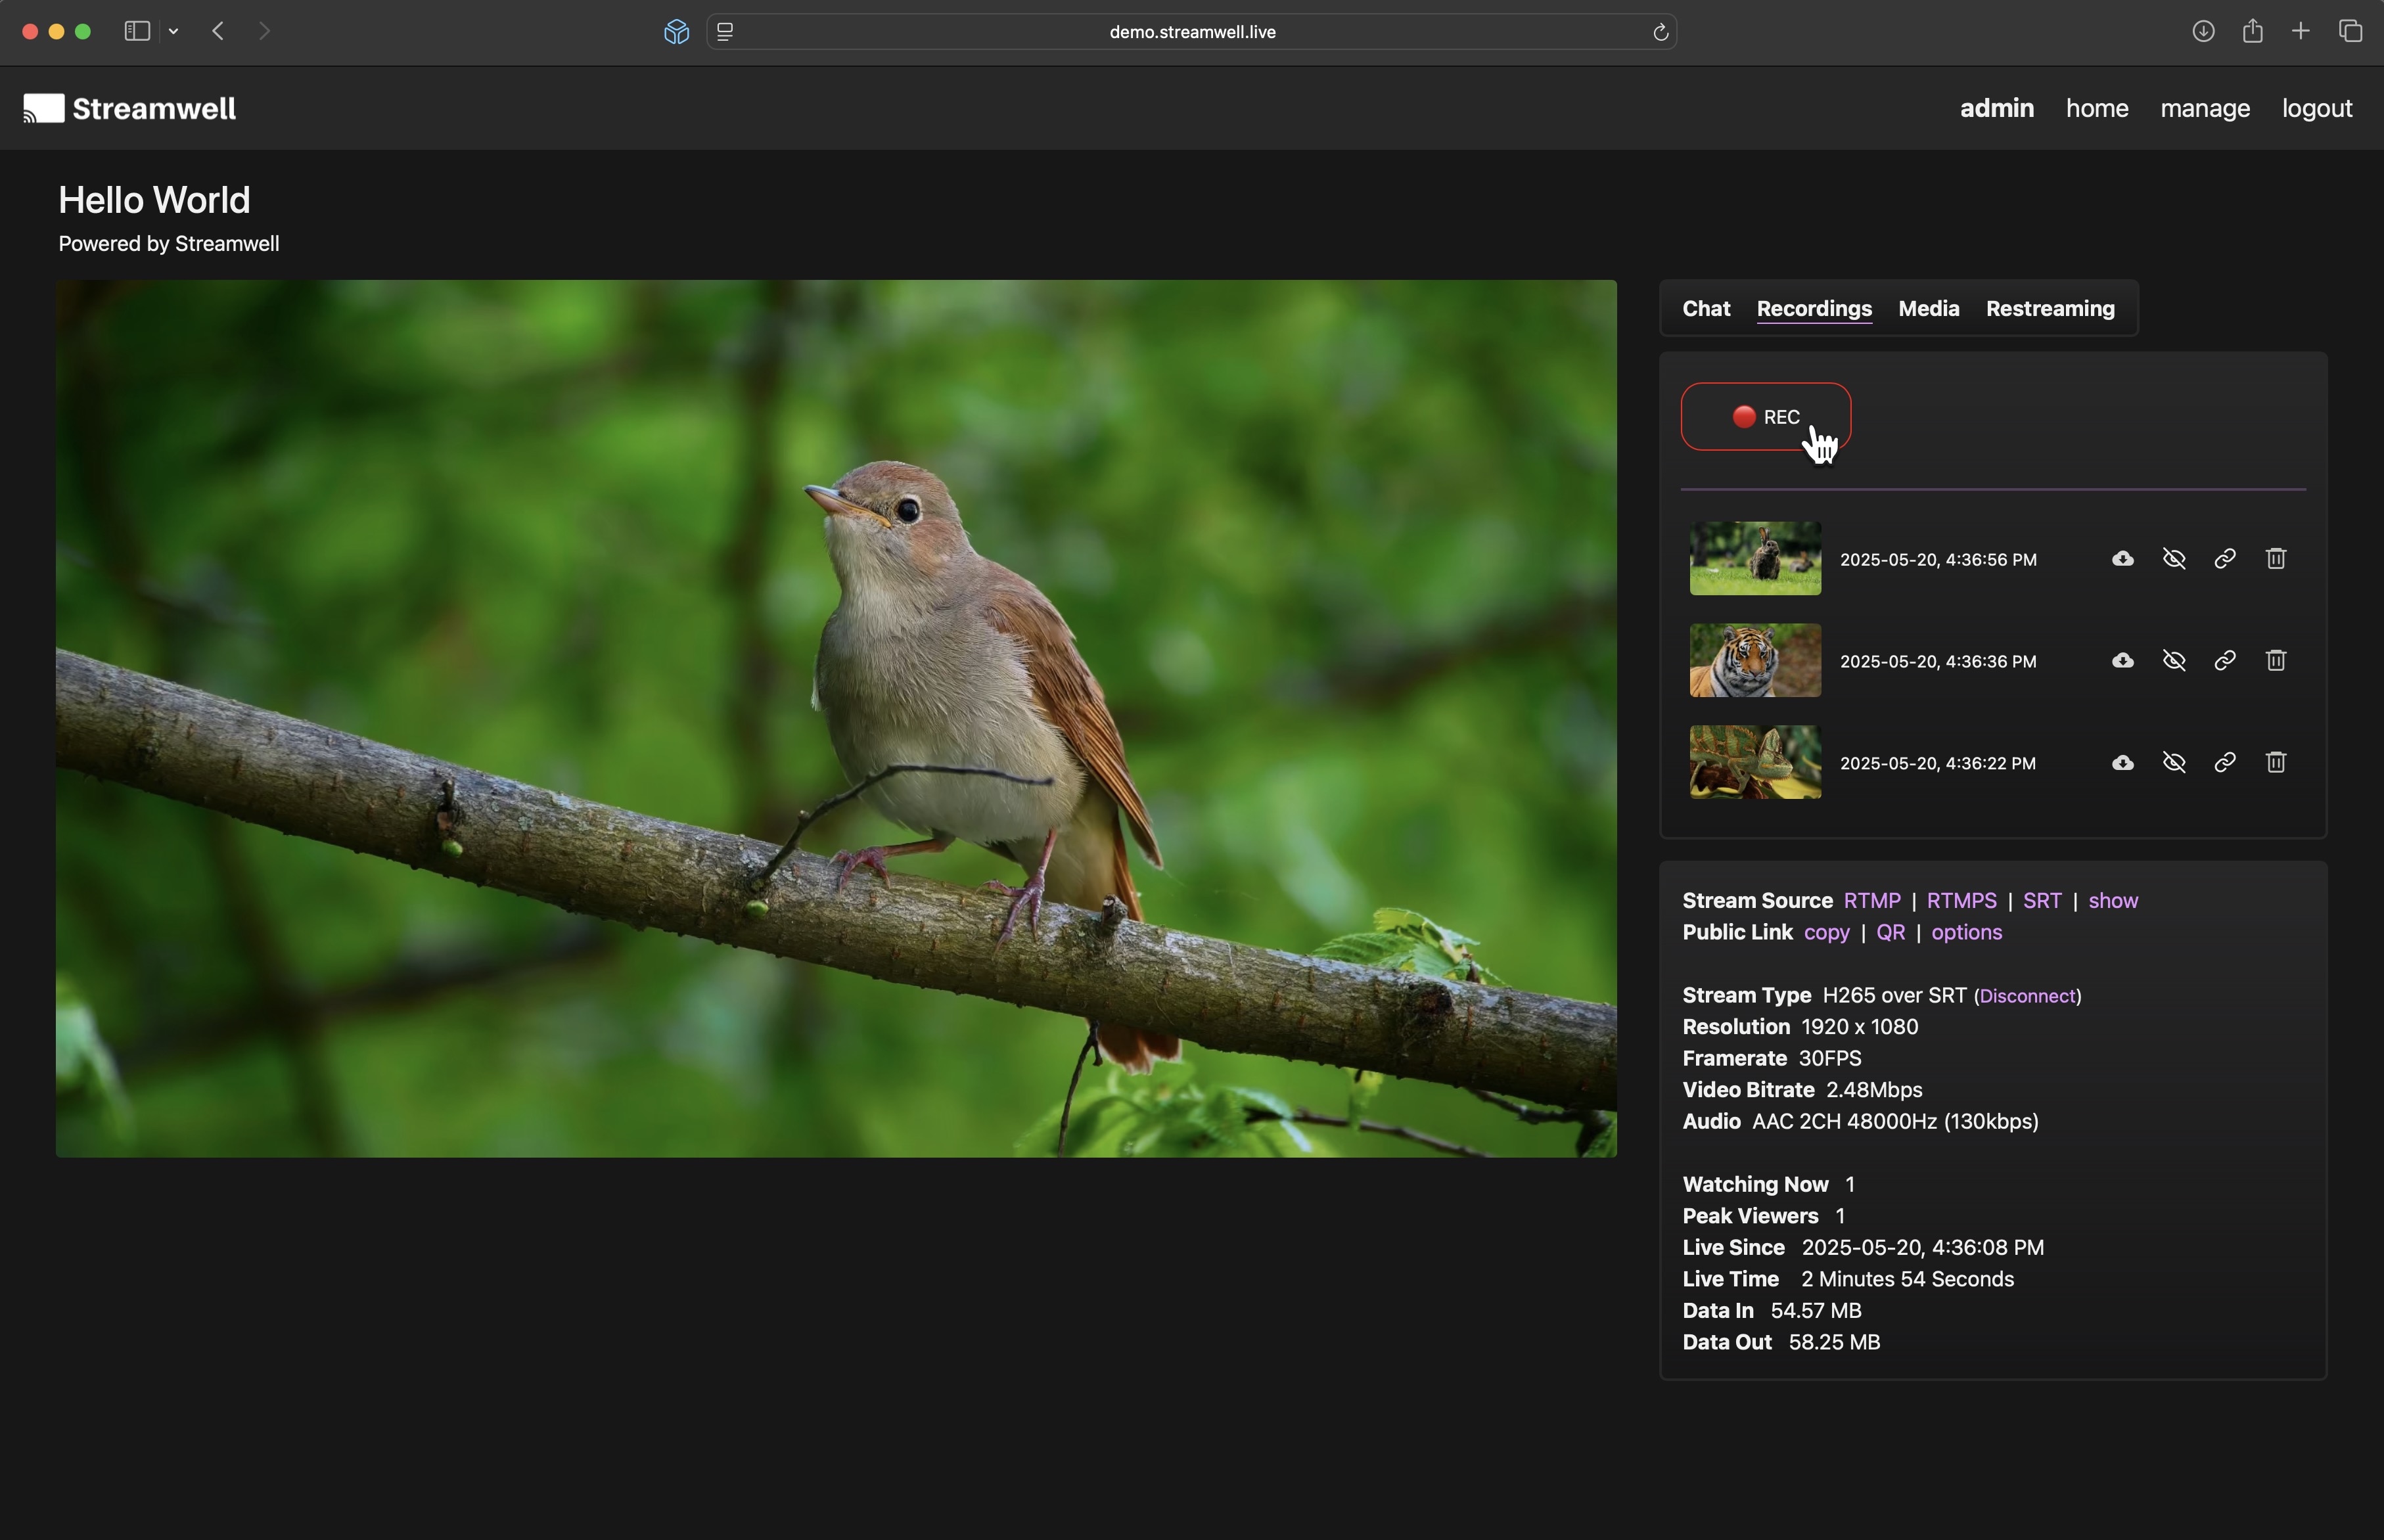
Task: Show the hidden stream source key
Action: pyautogui.click(x=2112, y=901)
